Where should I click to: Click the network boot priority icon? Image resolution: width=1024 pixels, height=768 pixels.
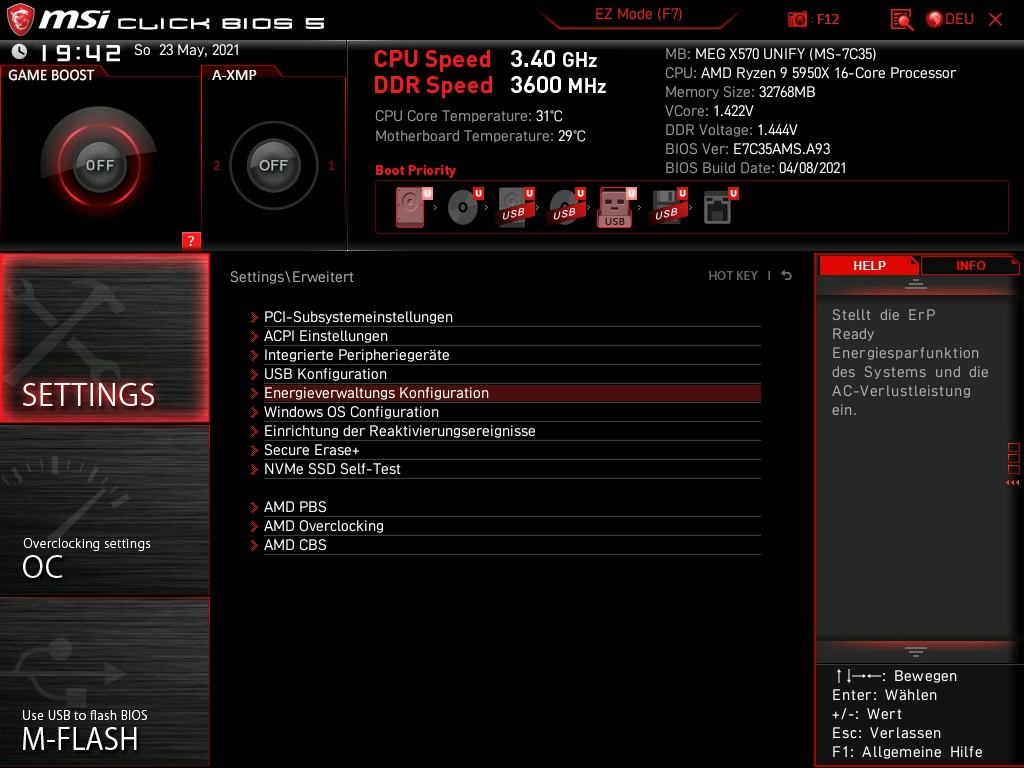point(720,207)
